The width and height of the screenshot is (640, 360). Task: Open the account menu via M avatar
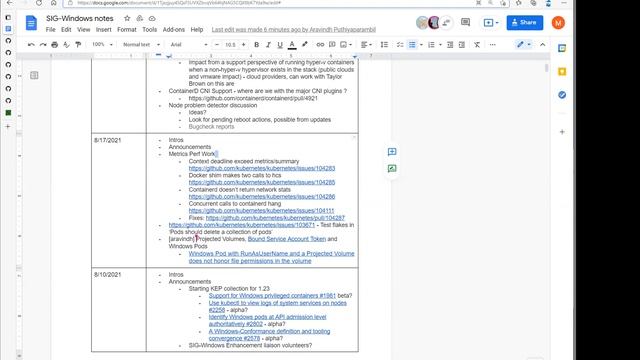click(x=558, y=23)
